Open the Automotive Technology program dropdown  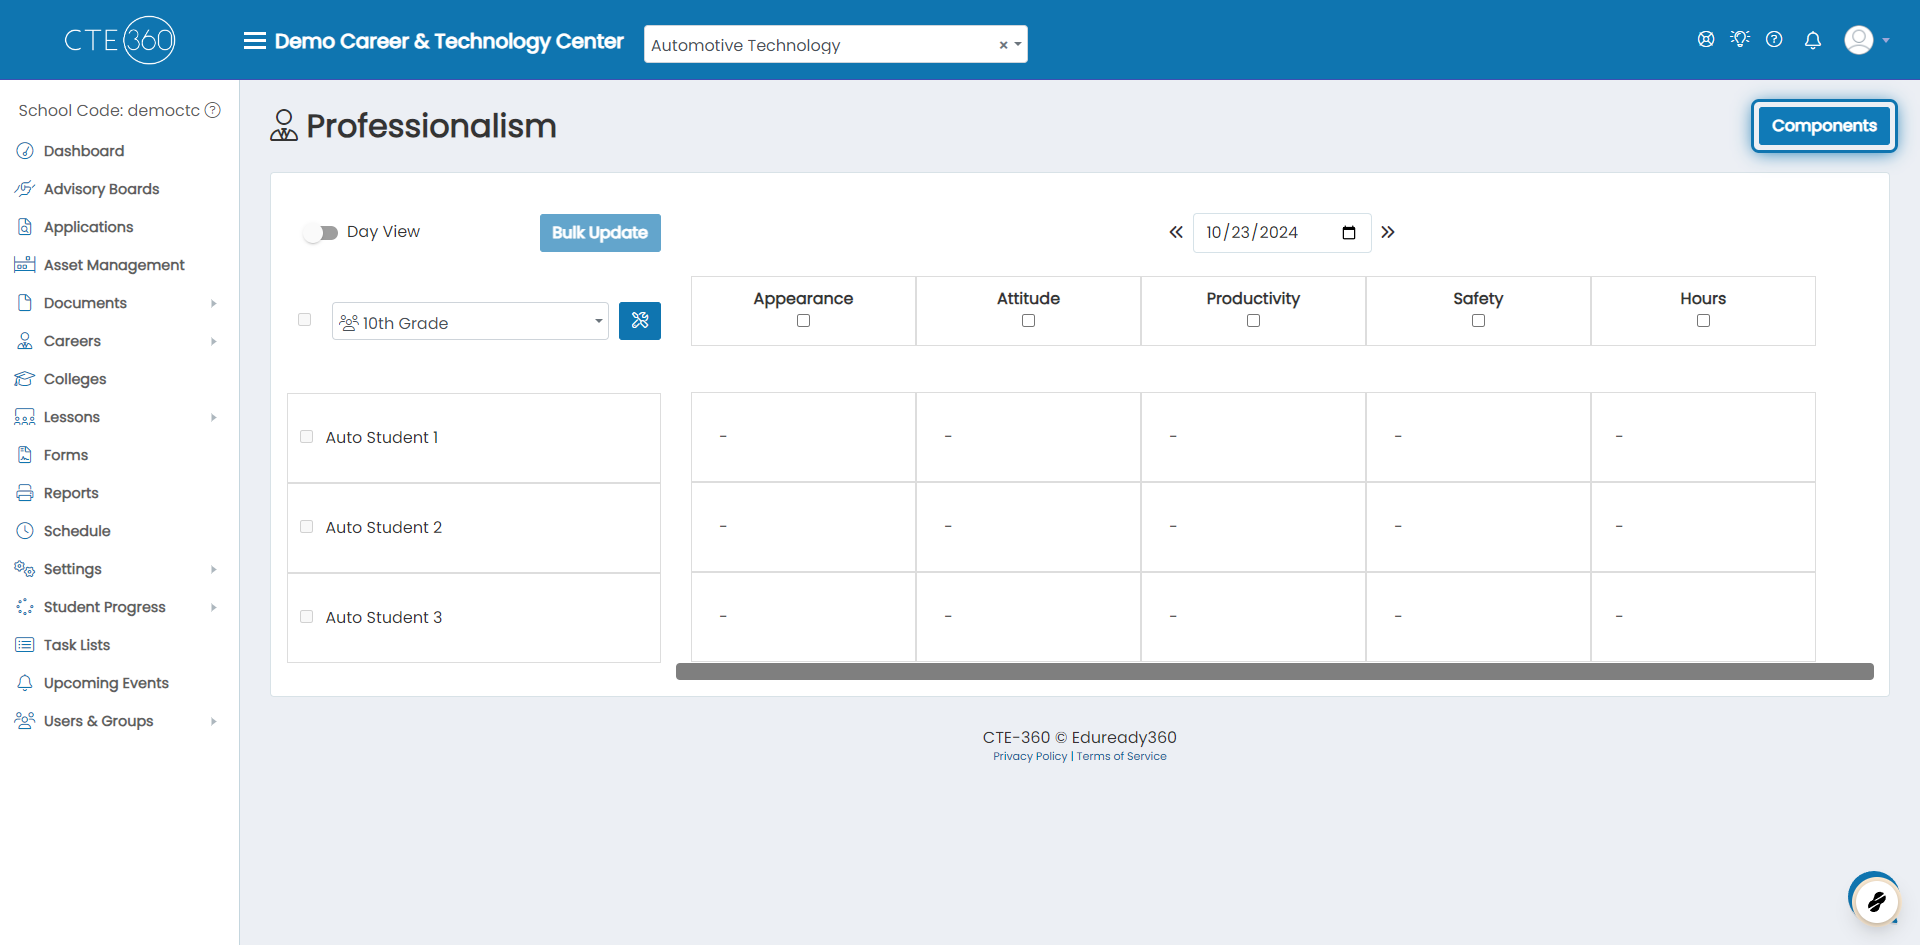[x=835, y=44]
